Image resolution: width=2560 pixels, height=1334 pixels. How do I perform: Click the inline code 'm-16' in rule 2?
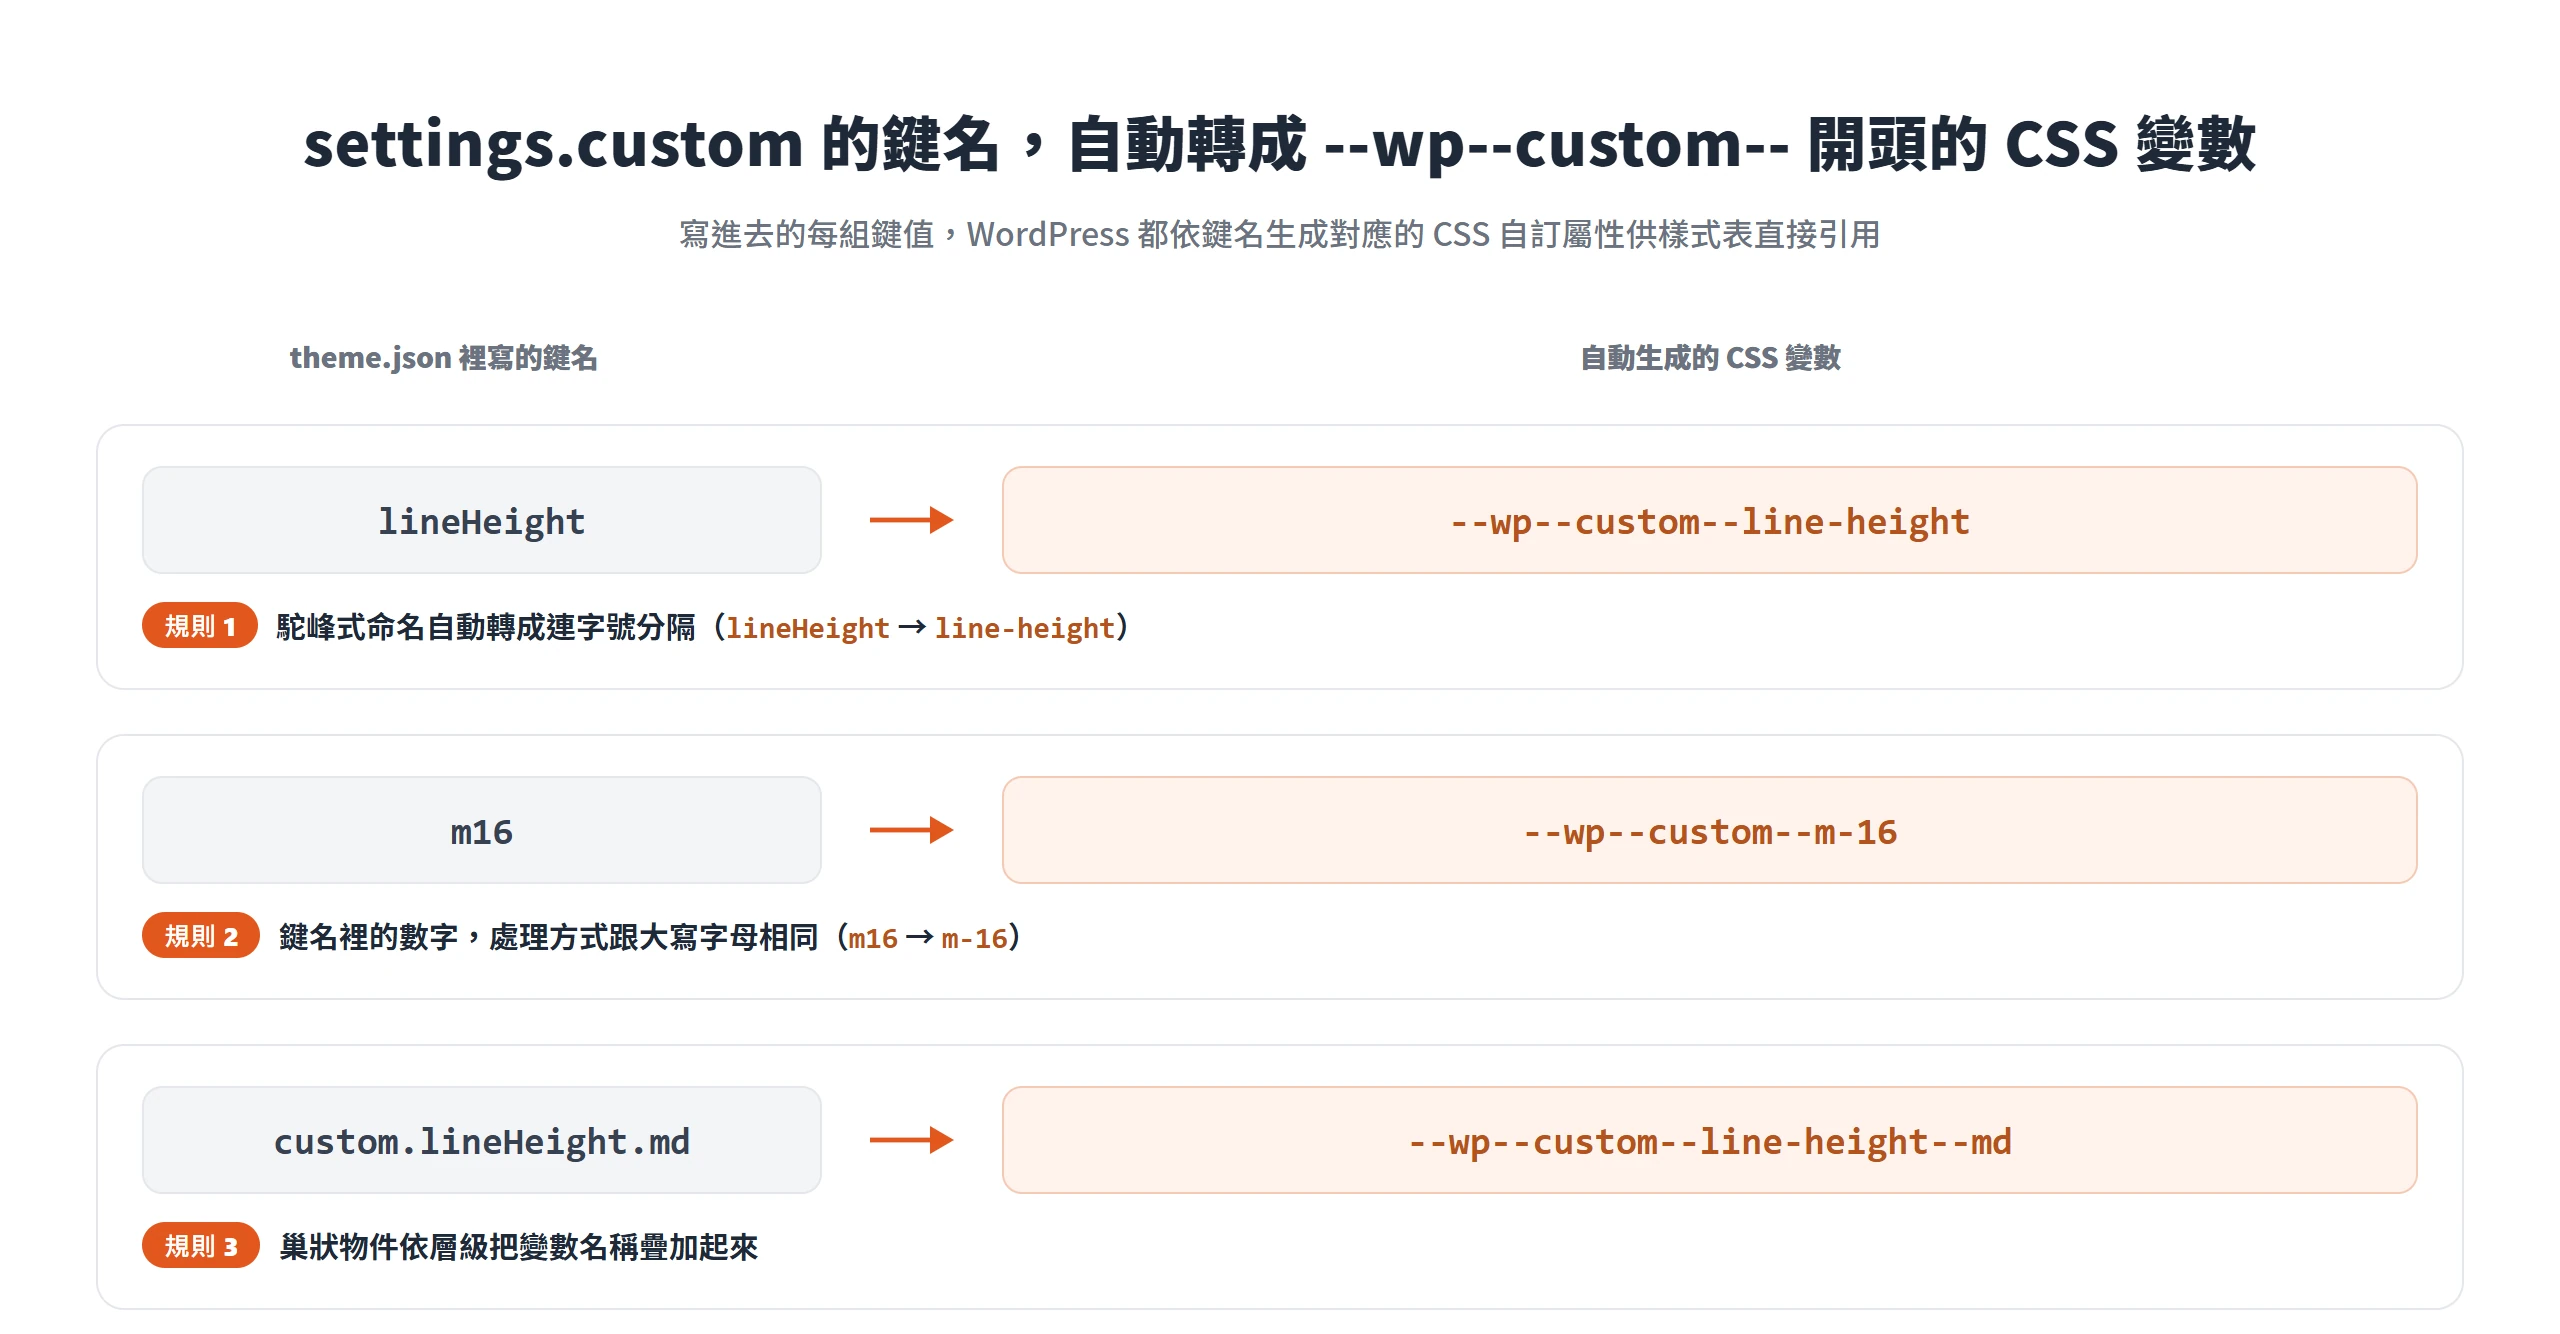974,938
